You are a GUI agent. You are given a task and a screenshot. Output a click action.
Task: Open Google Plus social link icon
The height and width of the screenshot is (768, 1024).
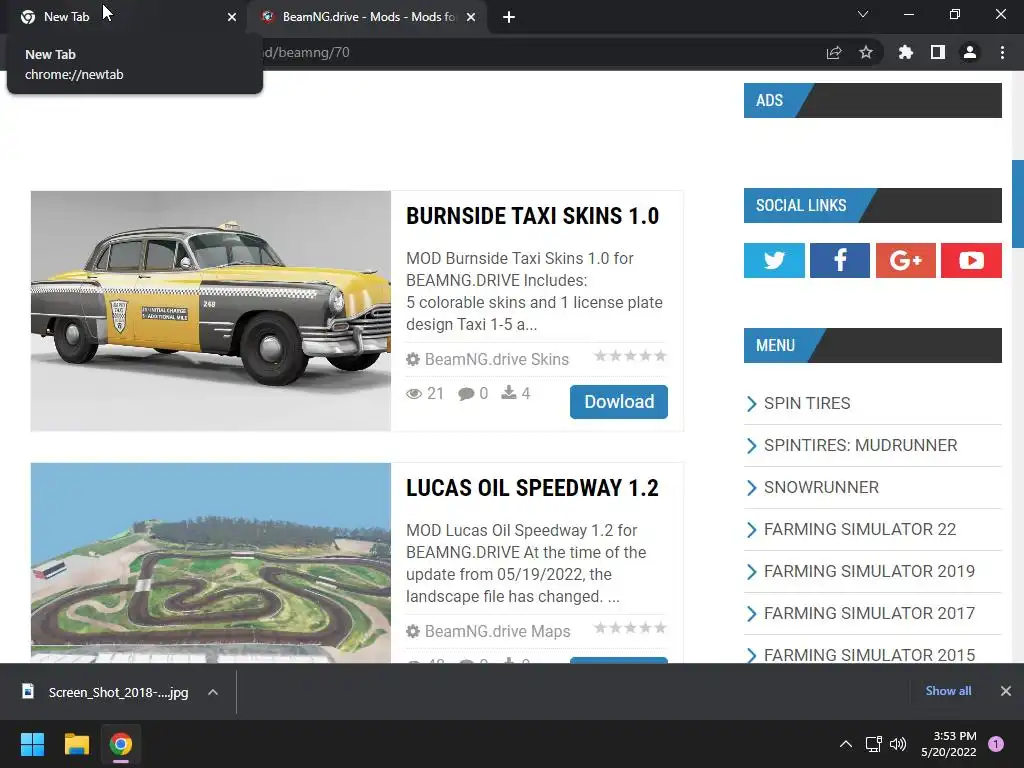tap(905, 260)
